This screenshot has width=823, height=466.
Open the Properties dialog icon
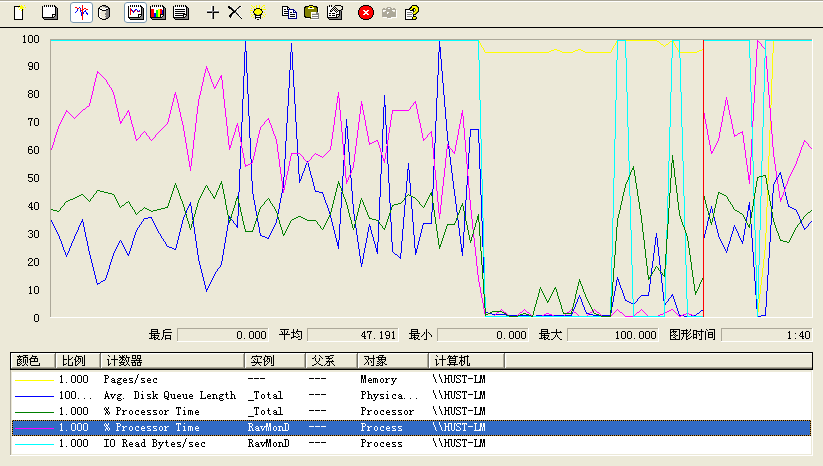[x=335, y=12]
